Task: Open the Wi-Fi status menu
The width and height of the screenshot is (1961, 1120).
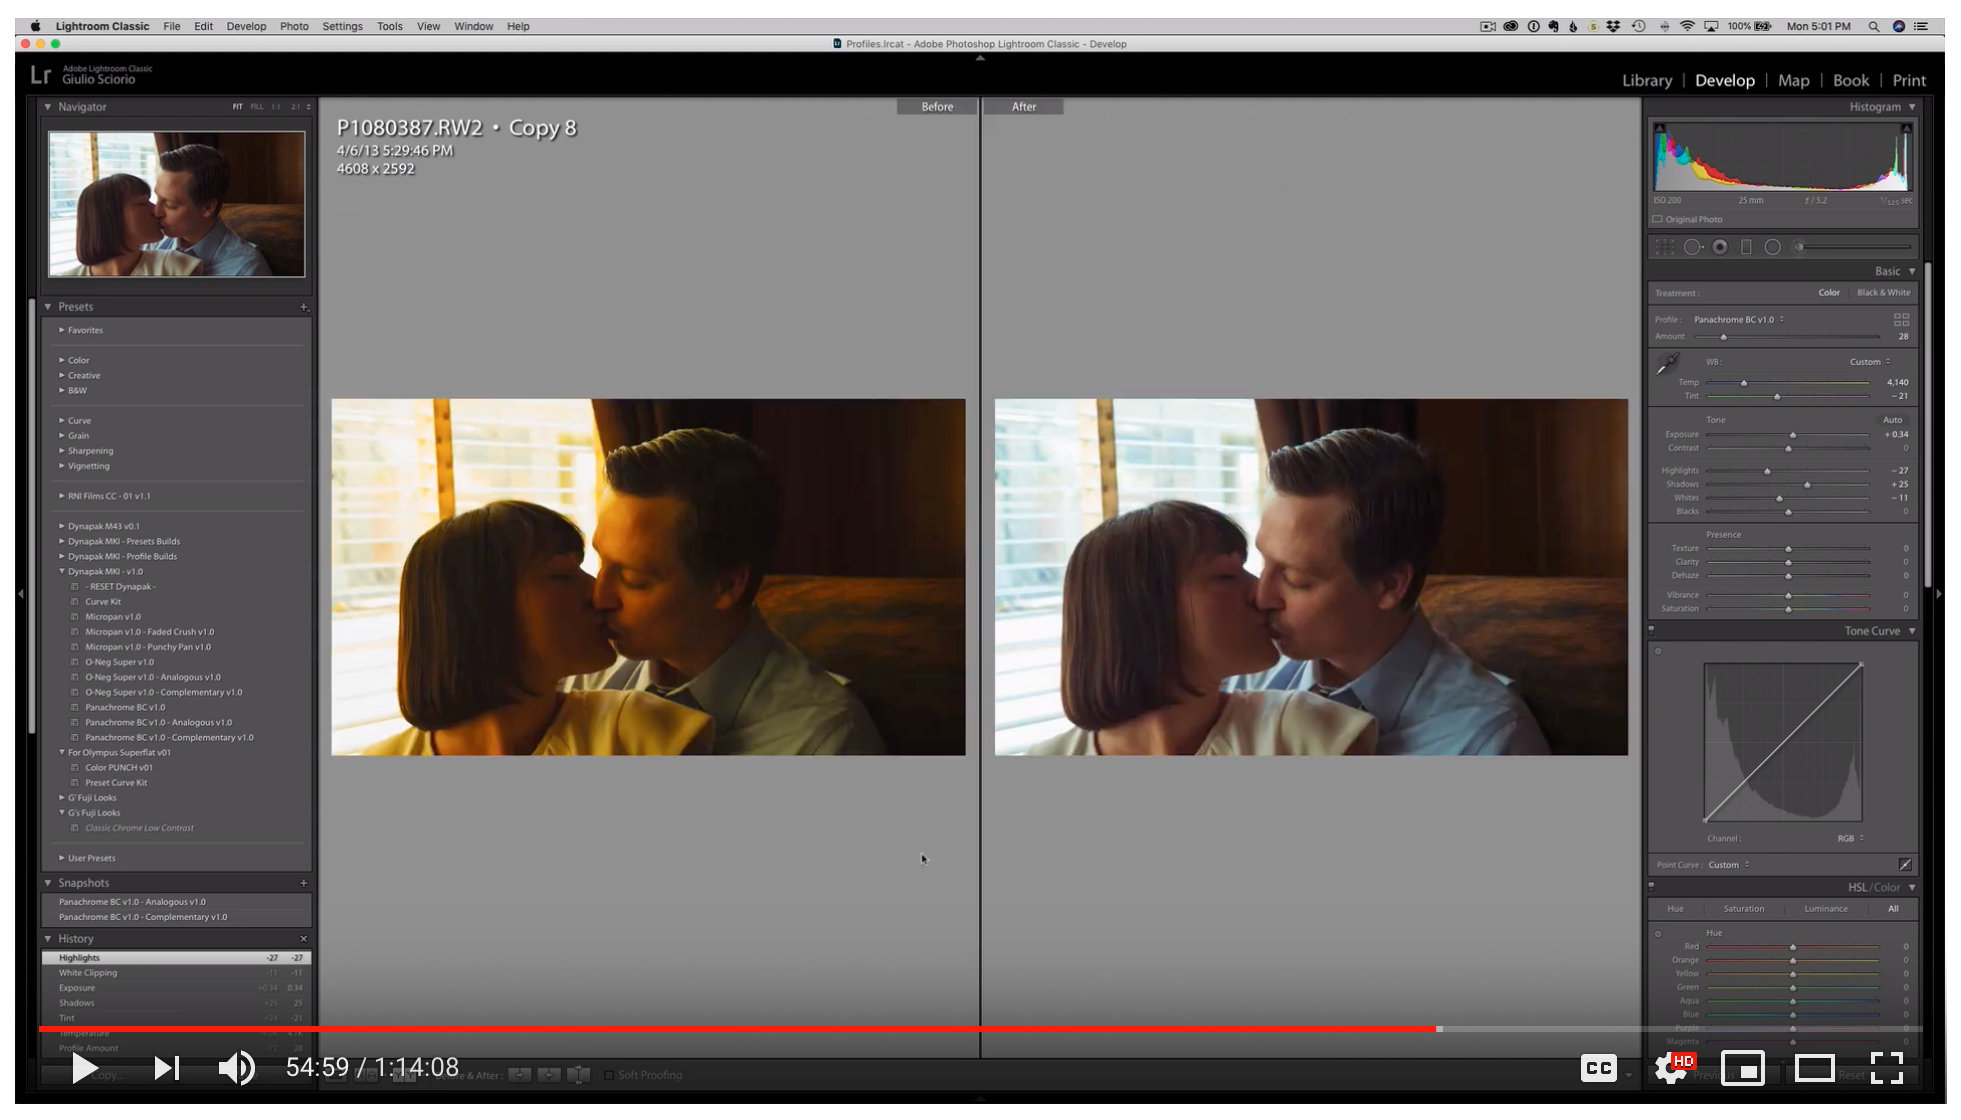Action: 1687,27
